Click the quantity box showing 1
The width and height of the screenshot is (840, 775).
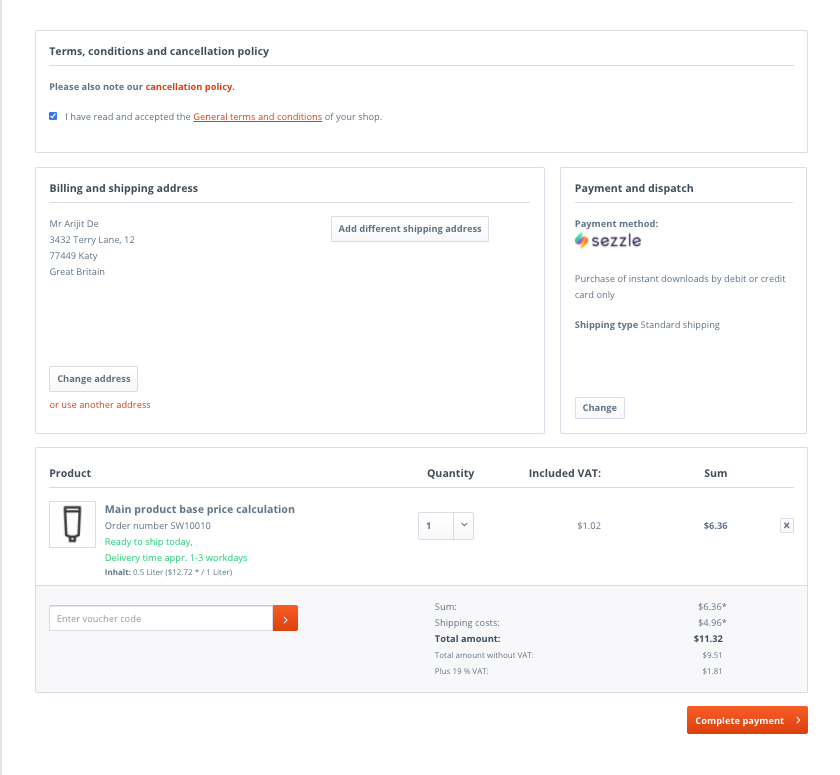pyautogui.click(x=433, y=525)
